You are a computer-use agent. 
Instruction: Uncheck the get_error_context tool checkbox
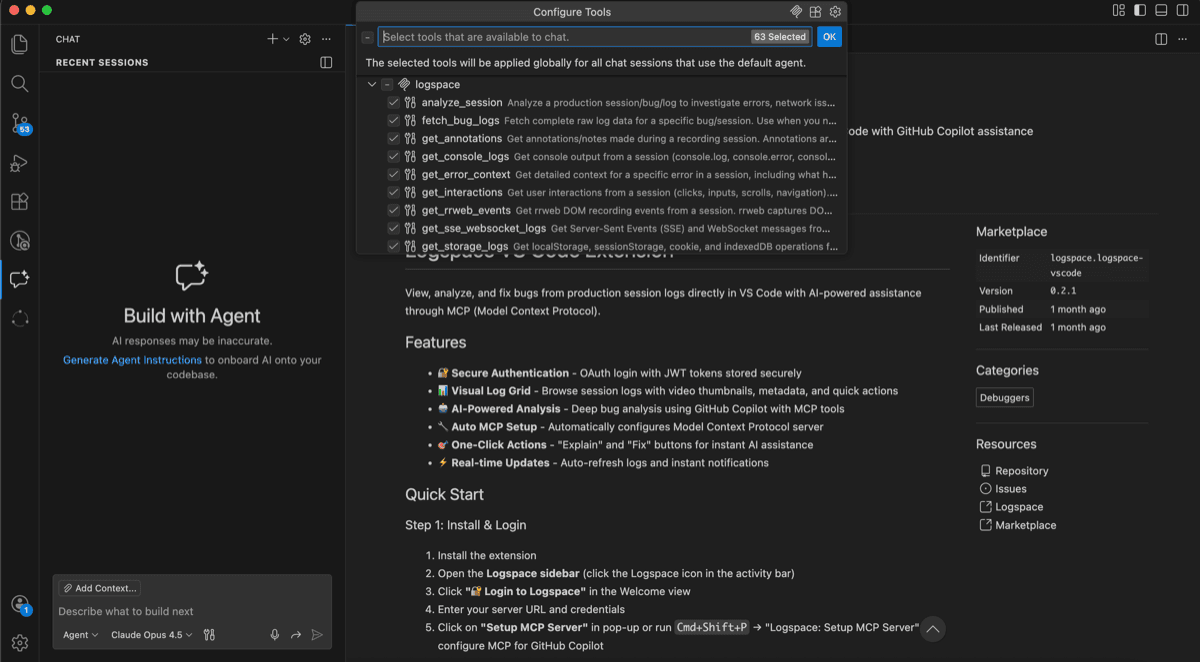[394, 174]
